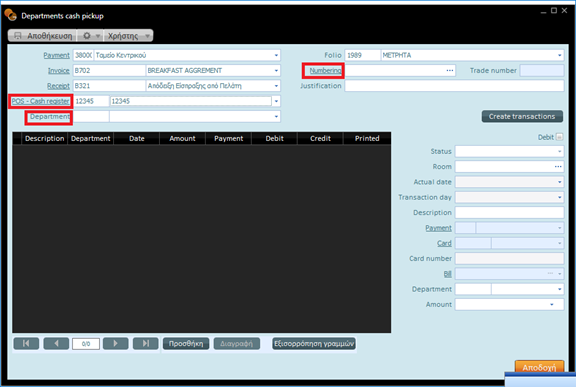
Task: Click the Bill link label
Action: pos(447,274)
